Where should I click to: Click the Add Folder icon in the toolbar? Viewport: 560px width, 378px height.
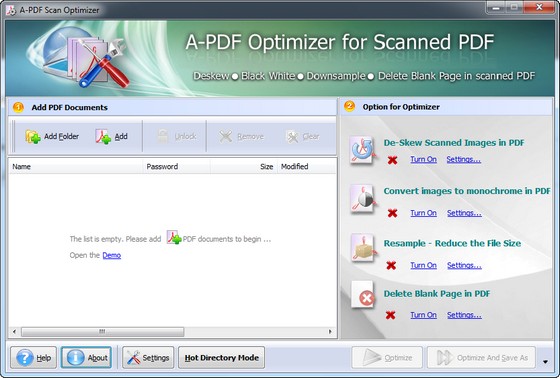[33, 136]
